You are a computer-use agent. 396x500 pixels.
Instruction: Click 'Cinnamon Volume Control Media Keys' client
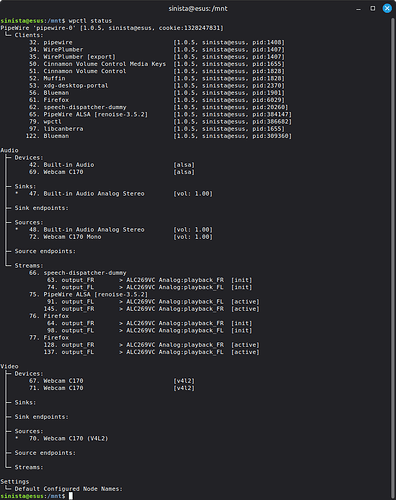point(105,64)
